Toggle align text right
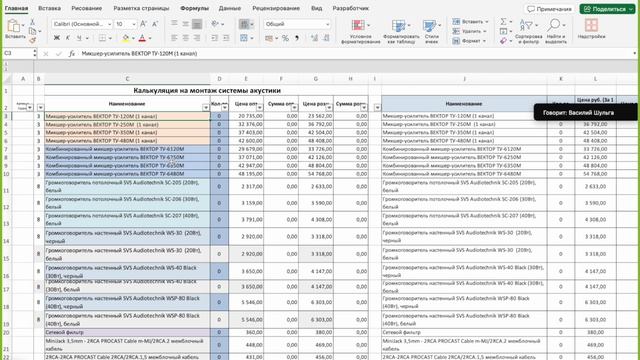This screenshot has width=640, height=360. pos(197,38)
